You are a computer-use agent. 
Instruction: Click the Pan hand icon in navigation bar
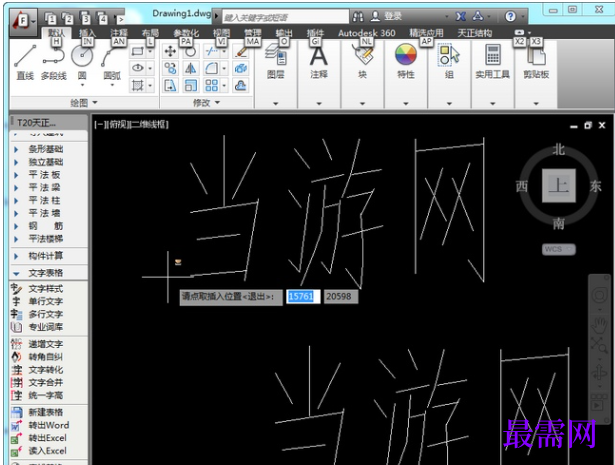(599, 325)
